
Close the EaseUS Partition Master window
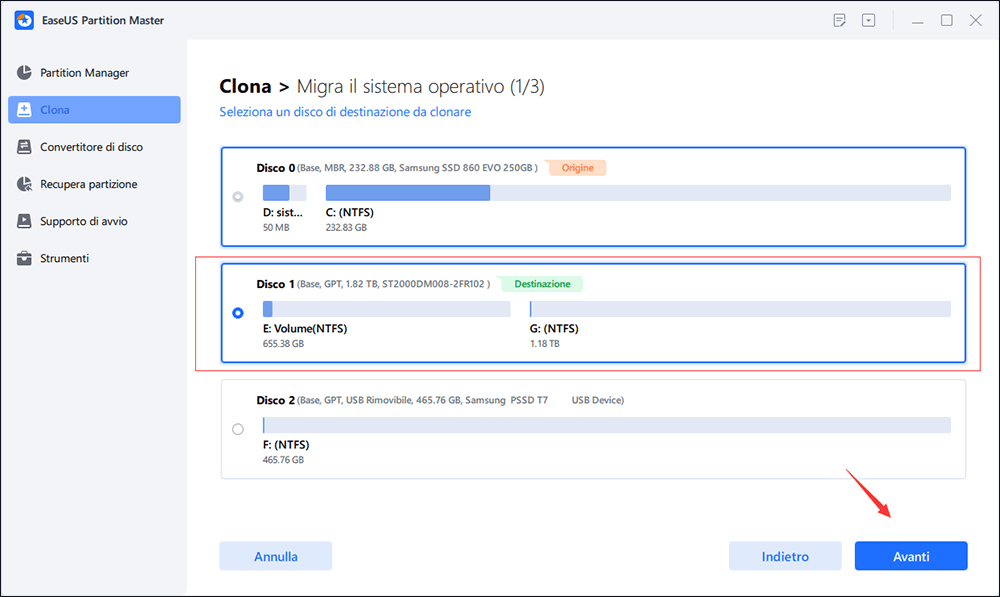976,20
